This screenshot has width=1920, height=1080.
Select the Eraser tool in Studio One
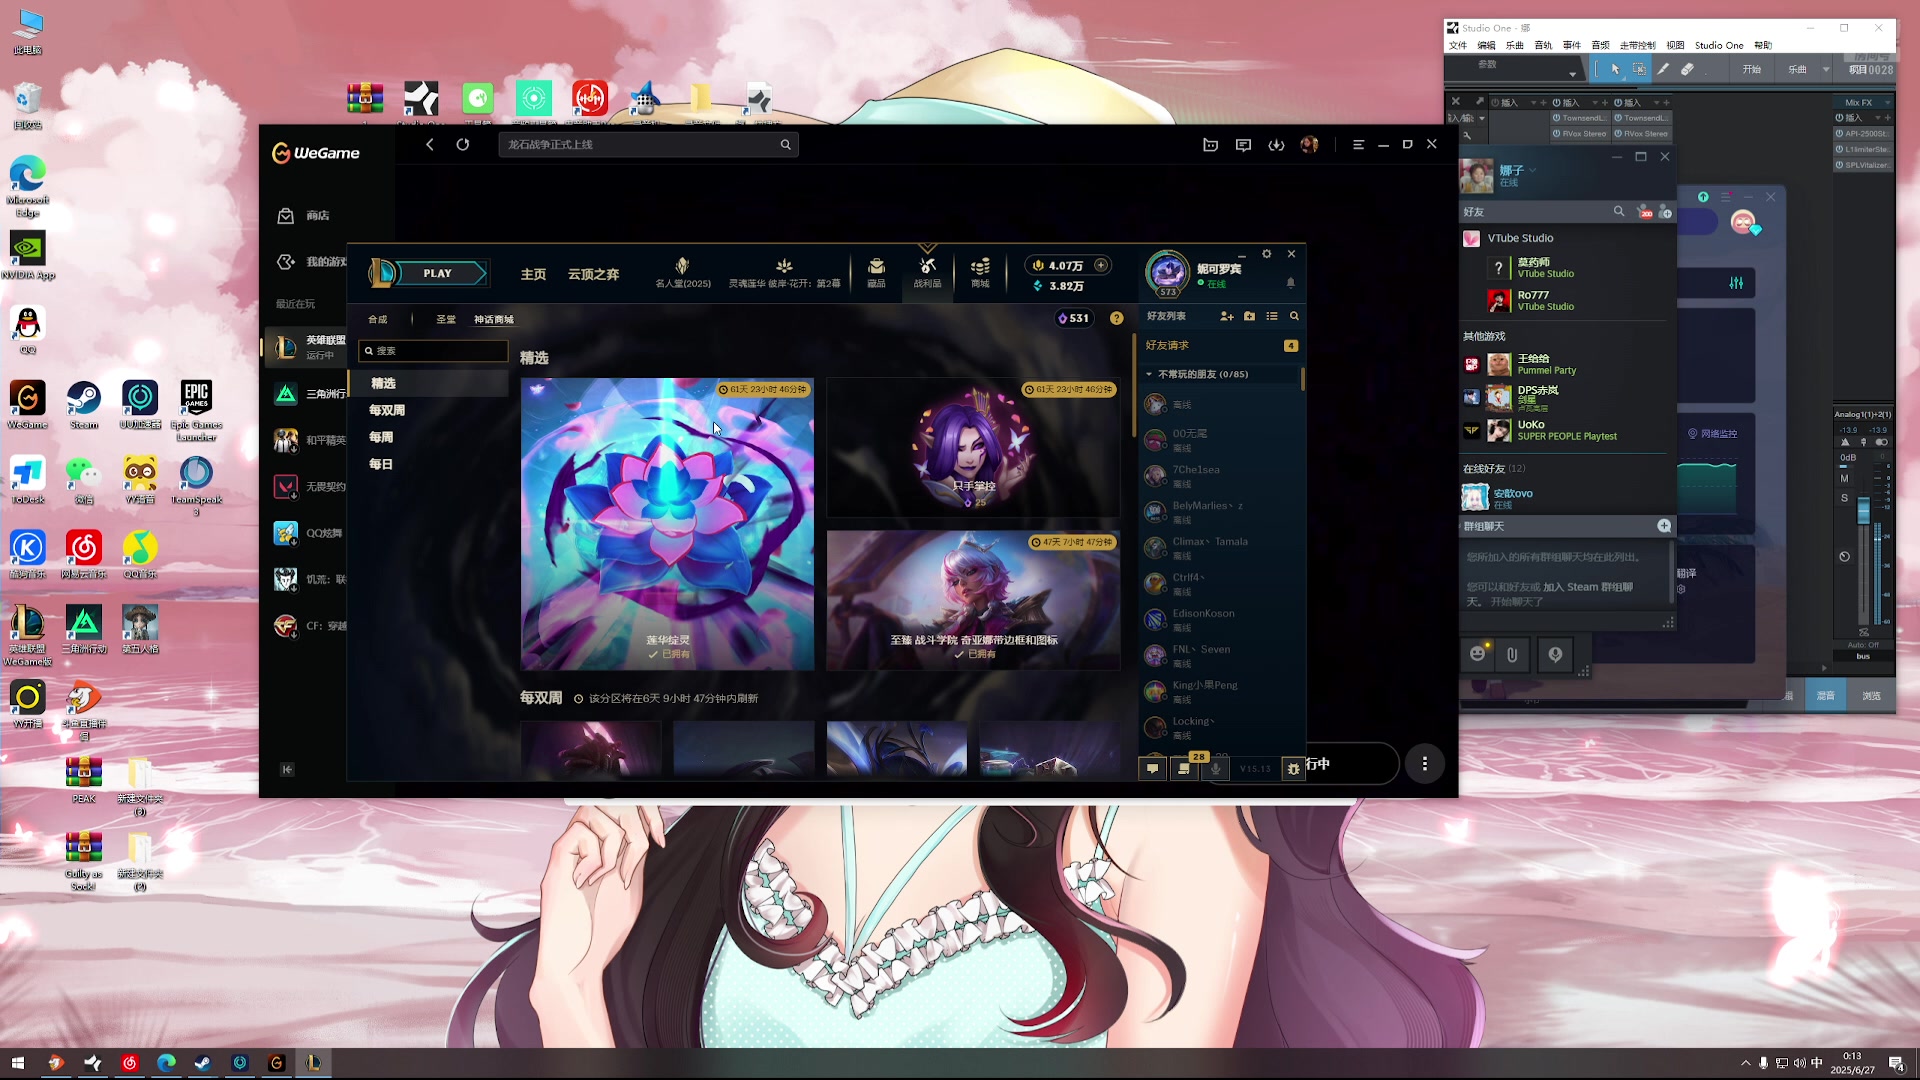click(1687, 69)
